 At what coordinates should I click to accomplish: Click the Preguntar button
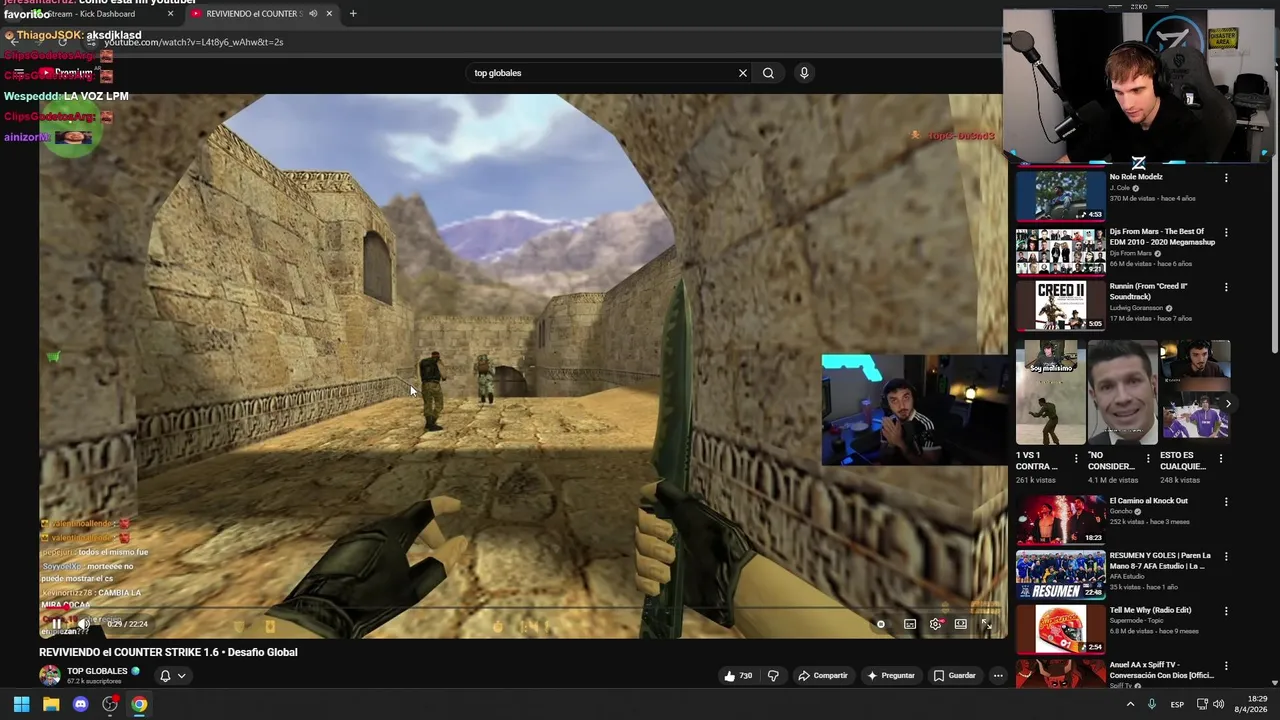click(x=890, y=676)
